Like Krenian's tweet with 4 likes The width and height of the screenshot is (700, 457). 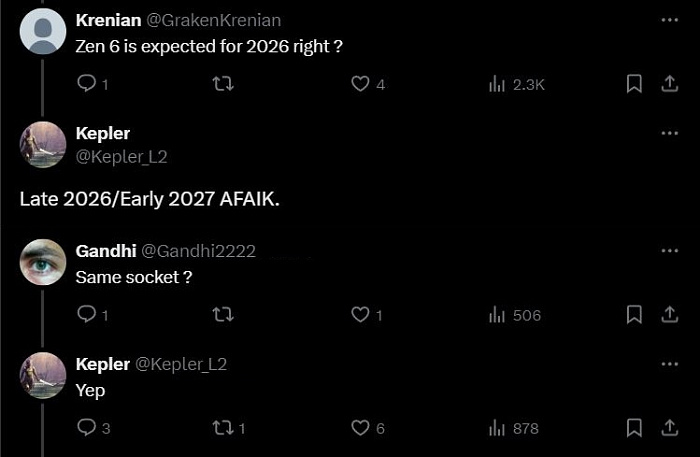(x=360, y=83)
